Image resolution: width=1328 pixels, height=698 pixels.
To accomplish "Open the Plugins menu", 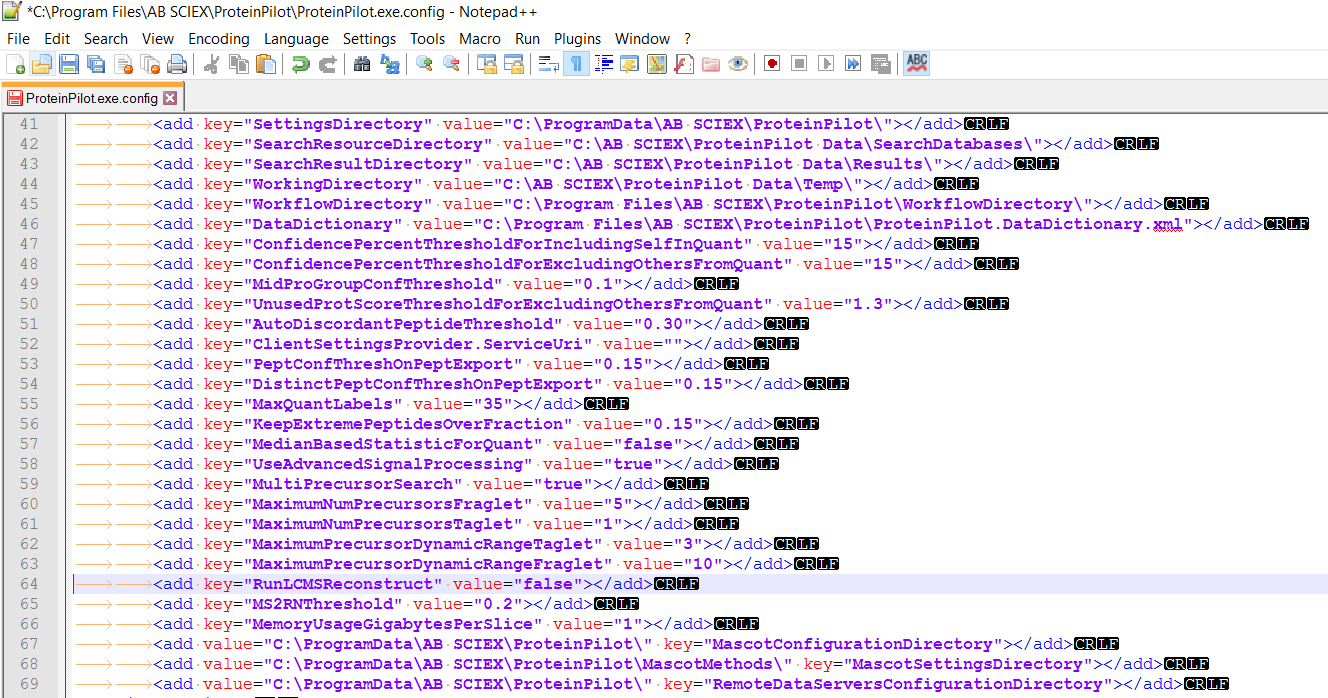I will (x=578, y=39).
